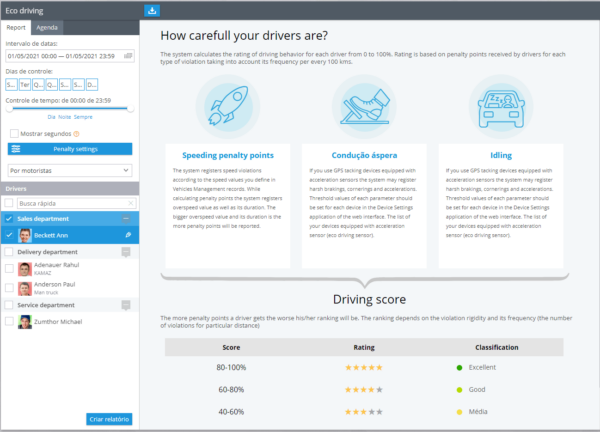600x432 pixels.
Task: Collapse the Sales department group
Action: (126, 218)
